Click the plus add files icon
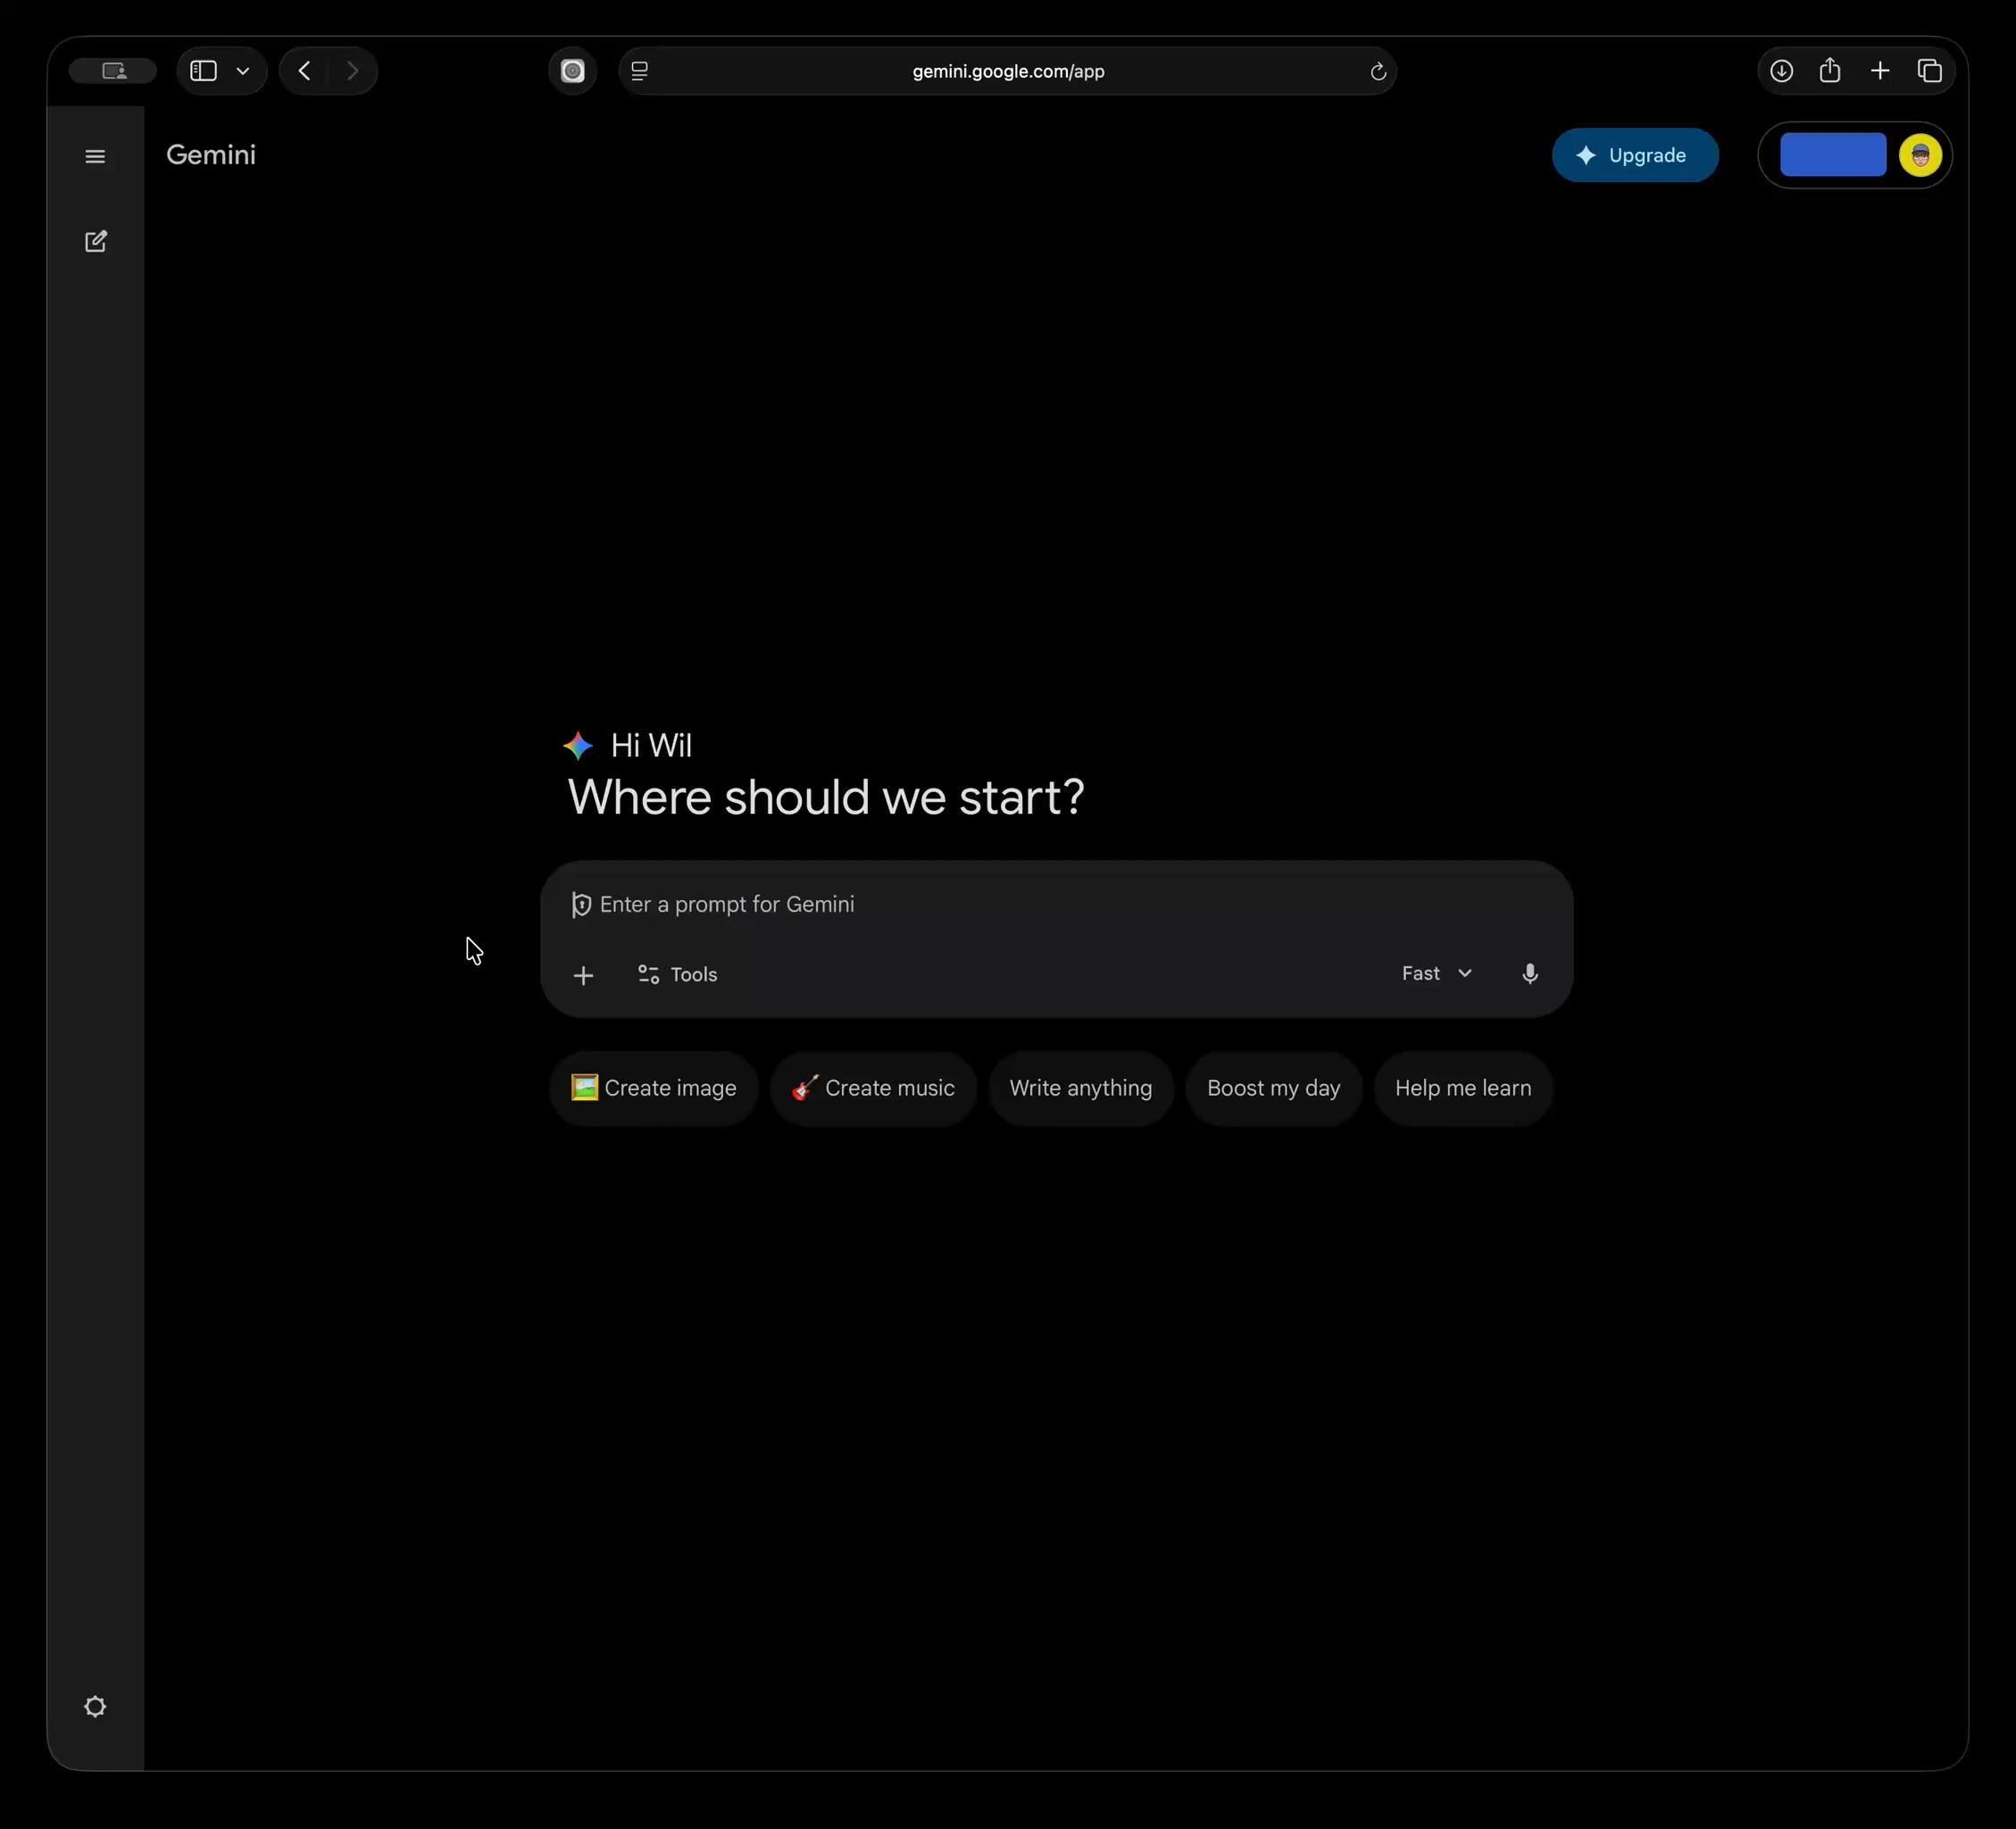The width and height of the screenshot is (2016, 1829). tap(583, 975)
